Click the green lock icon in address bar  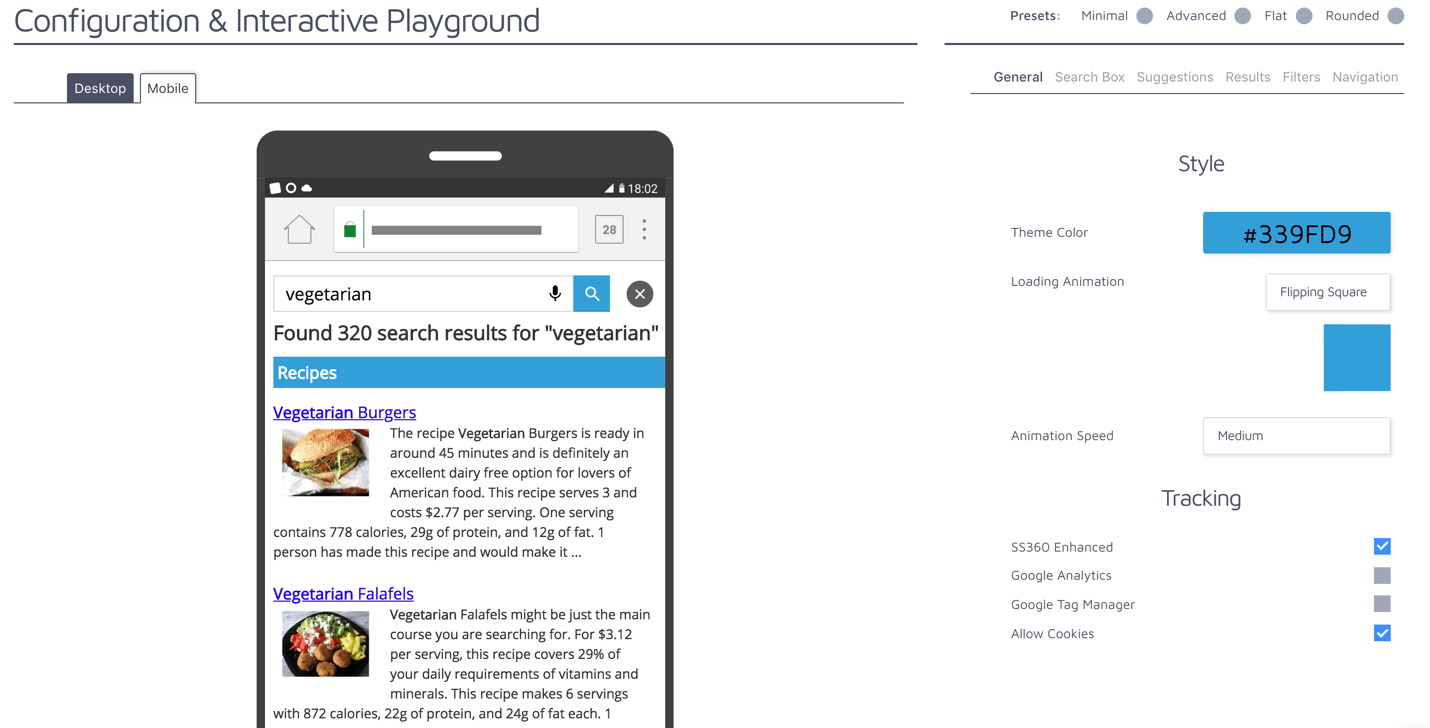click(349, 228)
